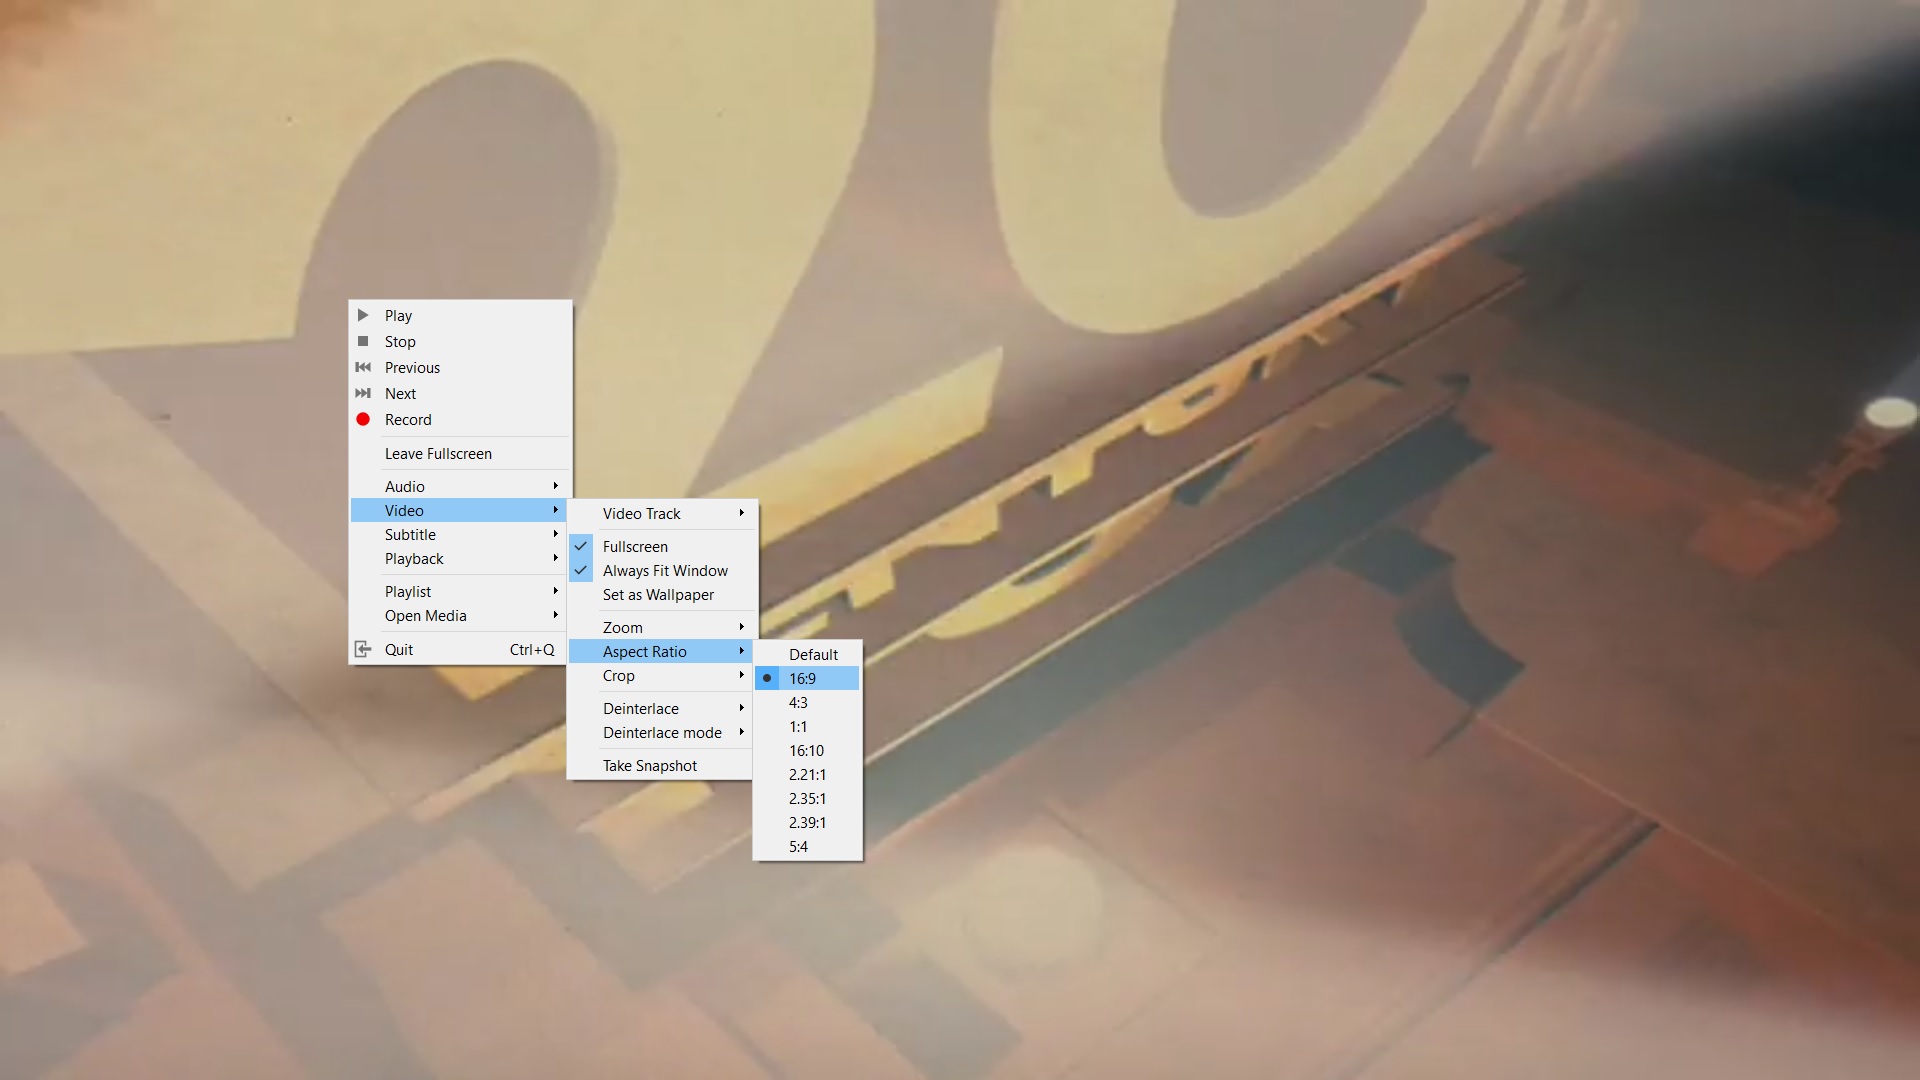Toggle Always Fit Window checkmark
Screen dimensions: 1920x1080
click(x=581, y=570)
